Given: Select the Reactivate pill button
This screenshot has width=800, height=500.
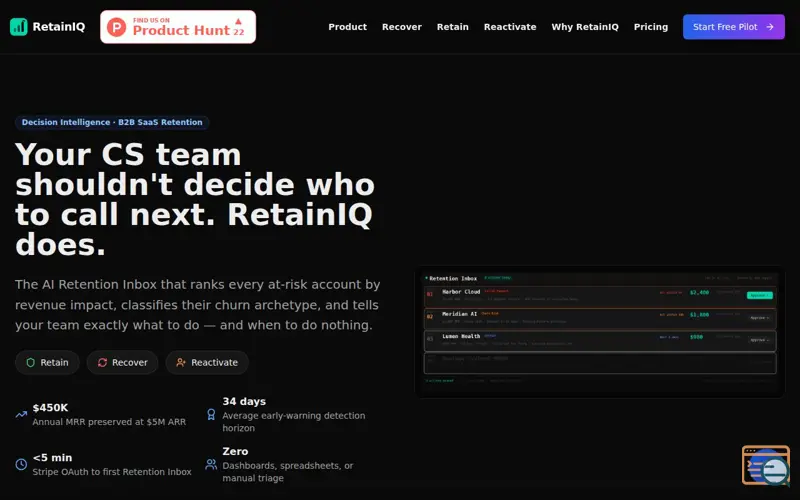Looking at the screenshot, I should (207, 362).
